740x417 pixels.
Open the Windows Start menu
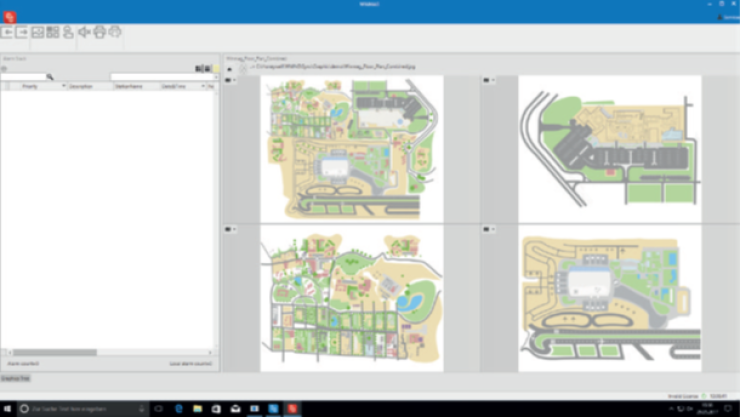point(9,408)
